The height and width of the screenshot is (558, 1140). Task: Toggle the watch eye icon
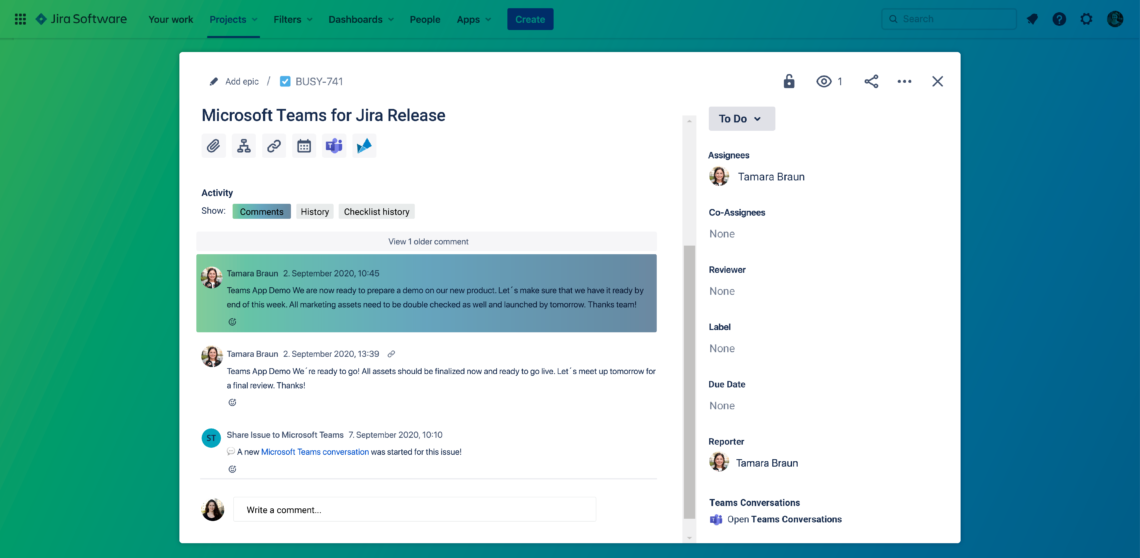pos(824,81)
